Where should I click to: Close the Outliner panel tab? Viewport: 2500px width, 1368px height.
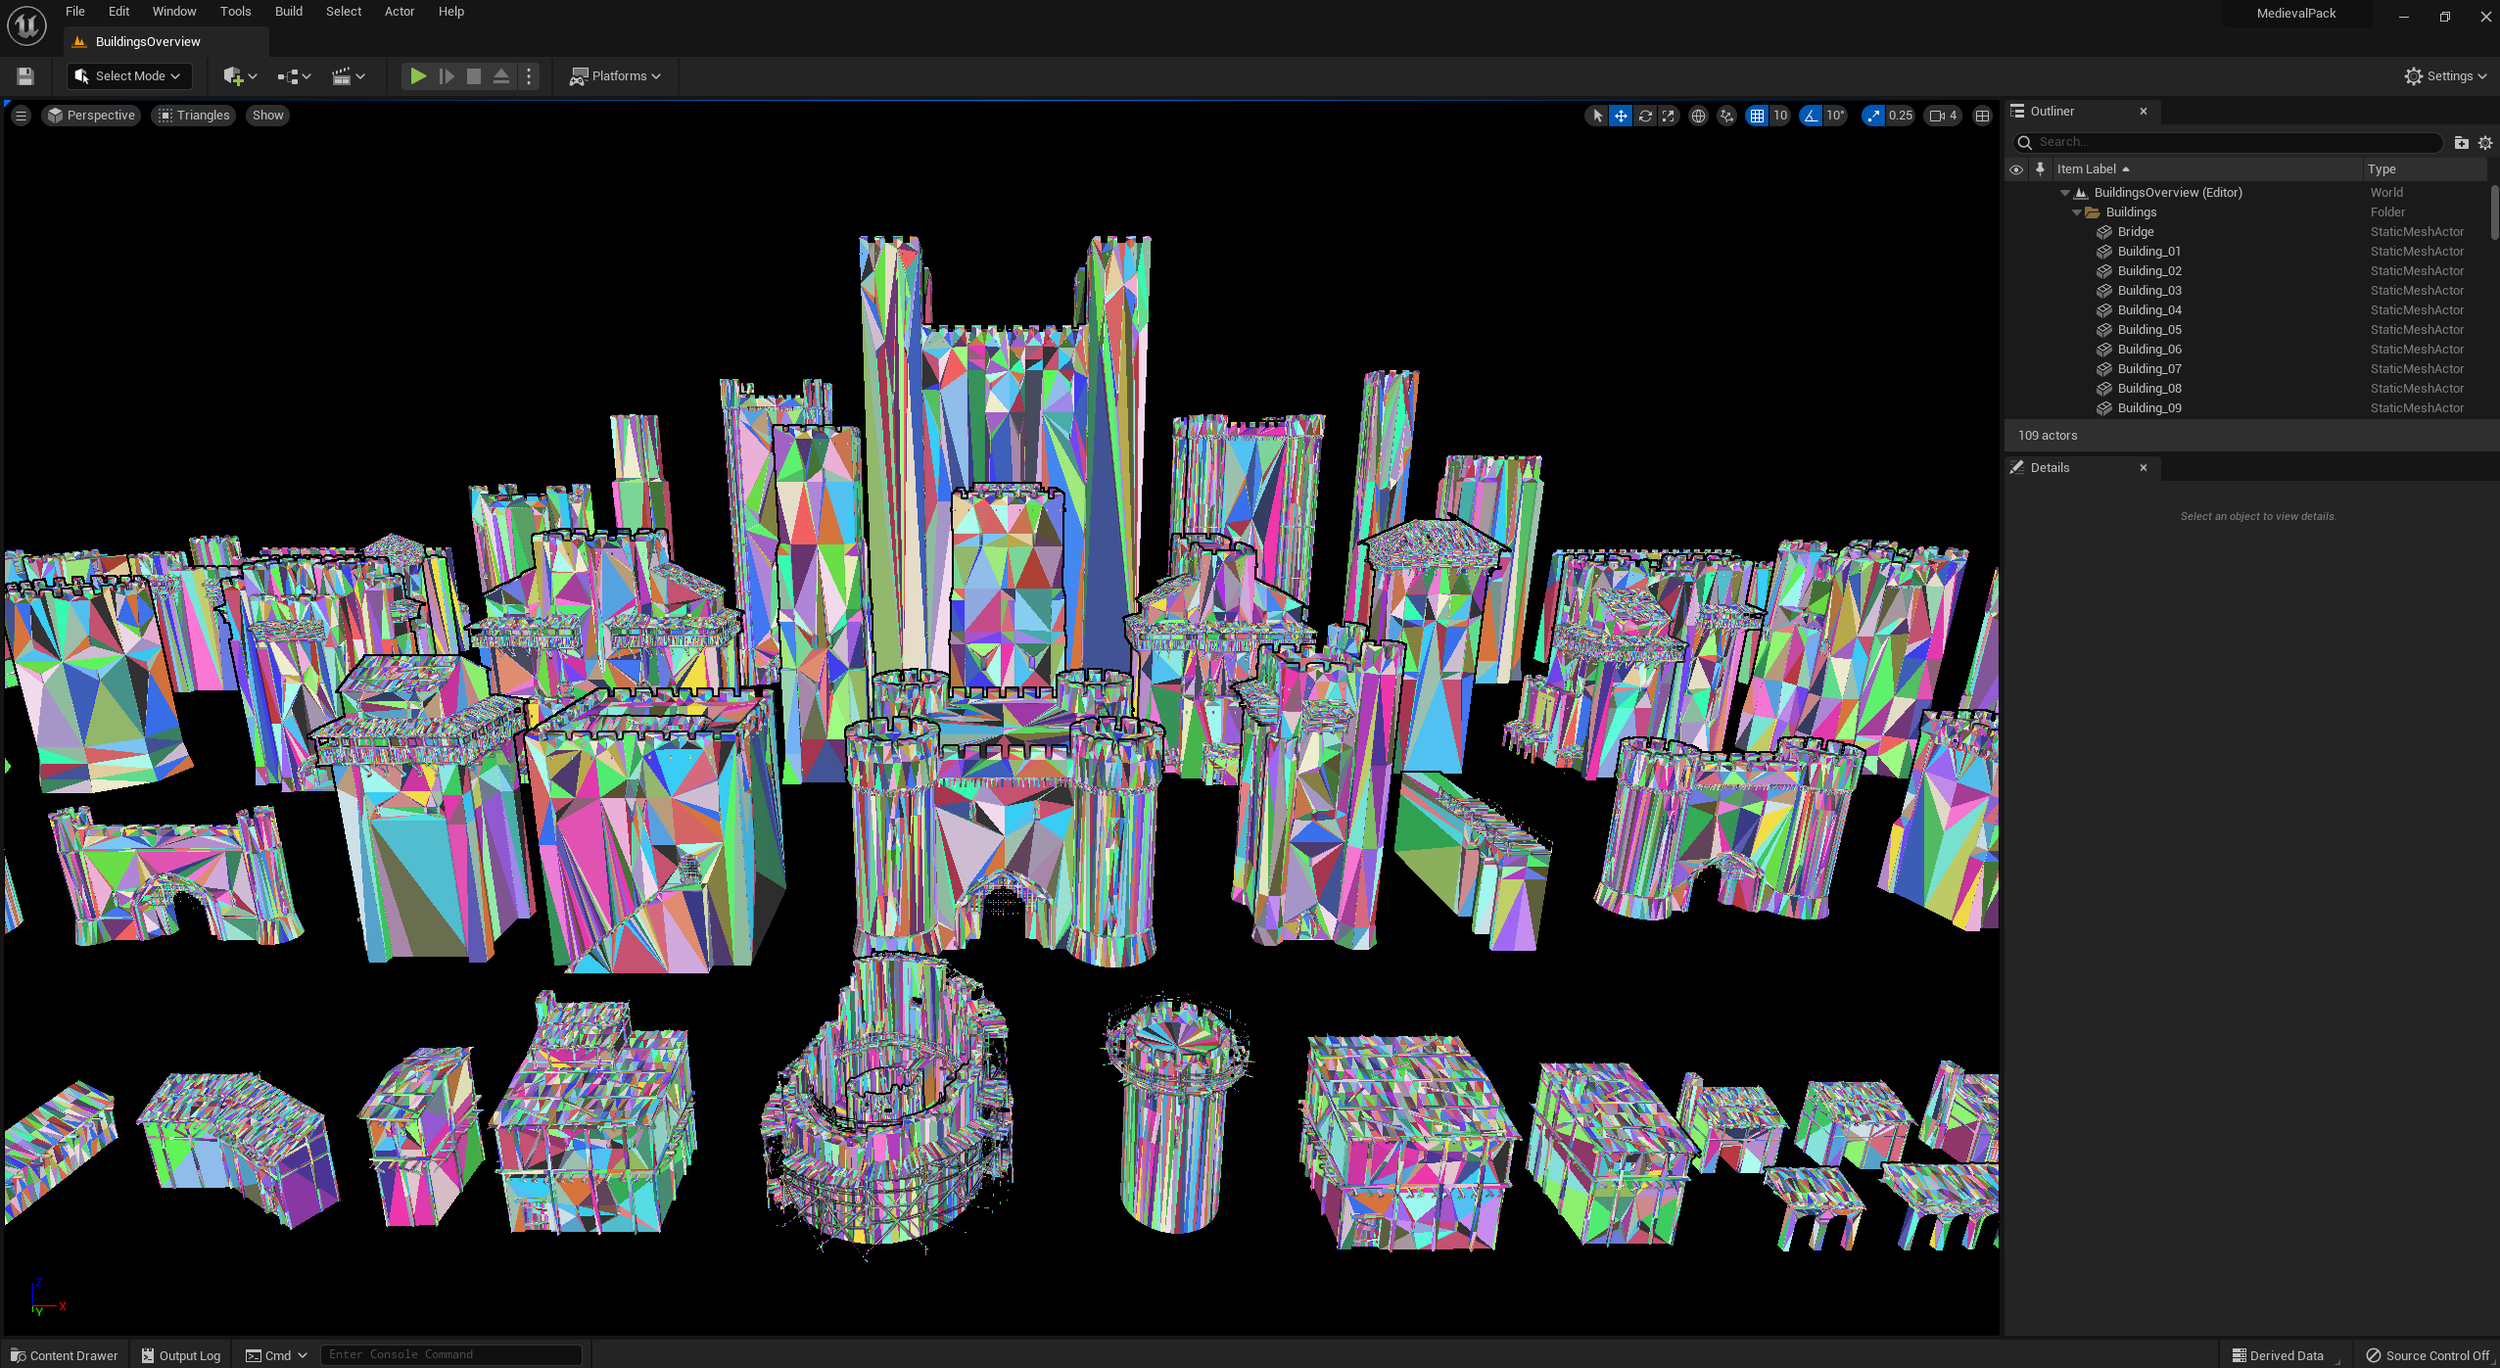coord(2143,112)
